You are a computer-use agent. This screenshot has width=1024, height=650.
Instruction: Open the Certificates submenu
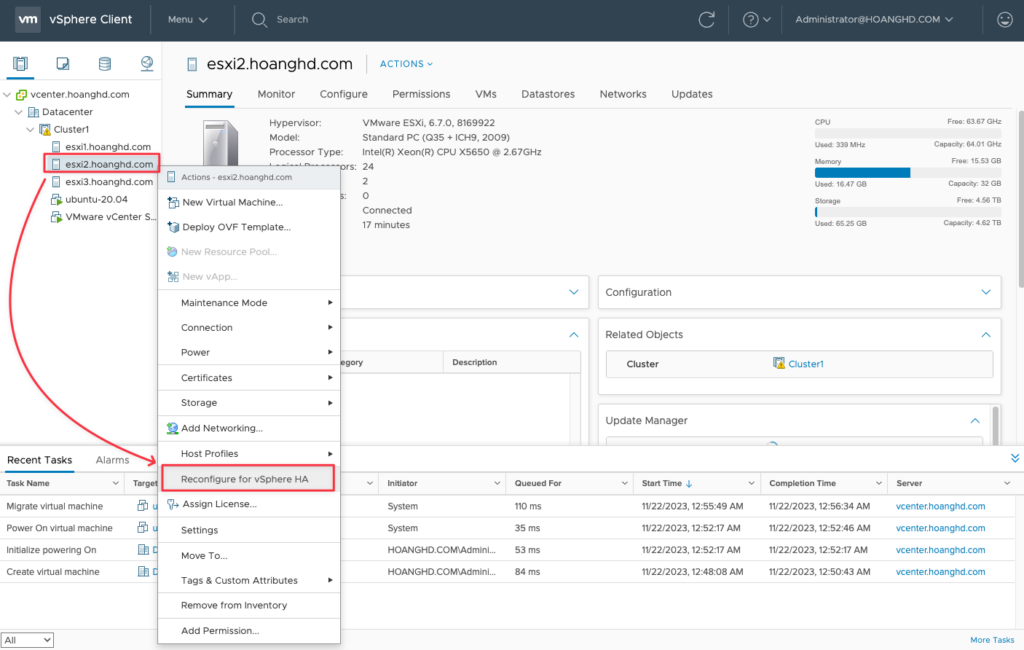tap(249, 378)
